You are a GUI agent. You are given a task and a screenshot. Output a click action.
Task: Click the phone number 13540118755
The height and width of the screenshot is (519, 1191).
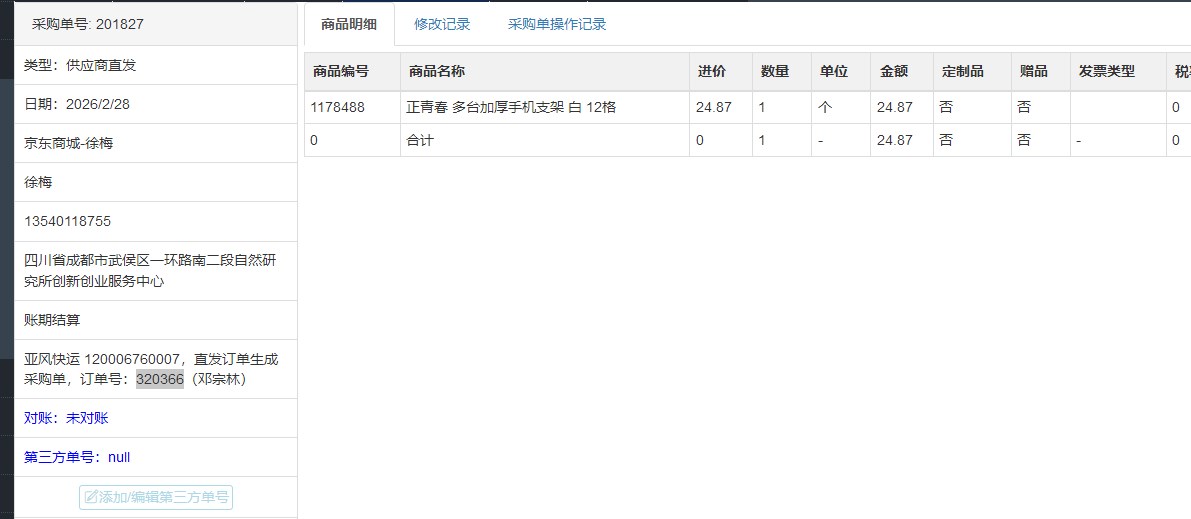68,221
